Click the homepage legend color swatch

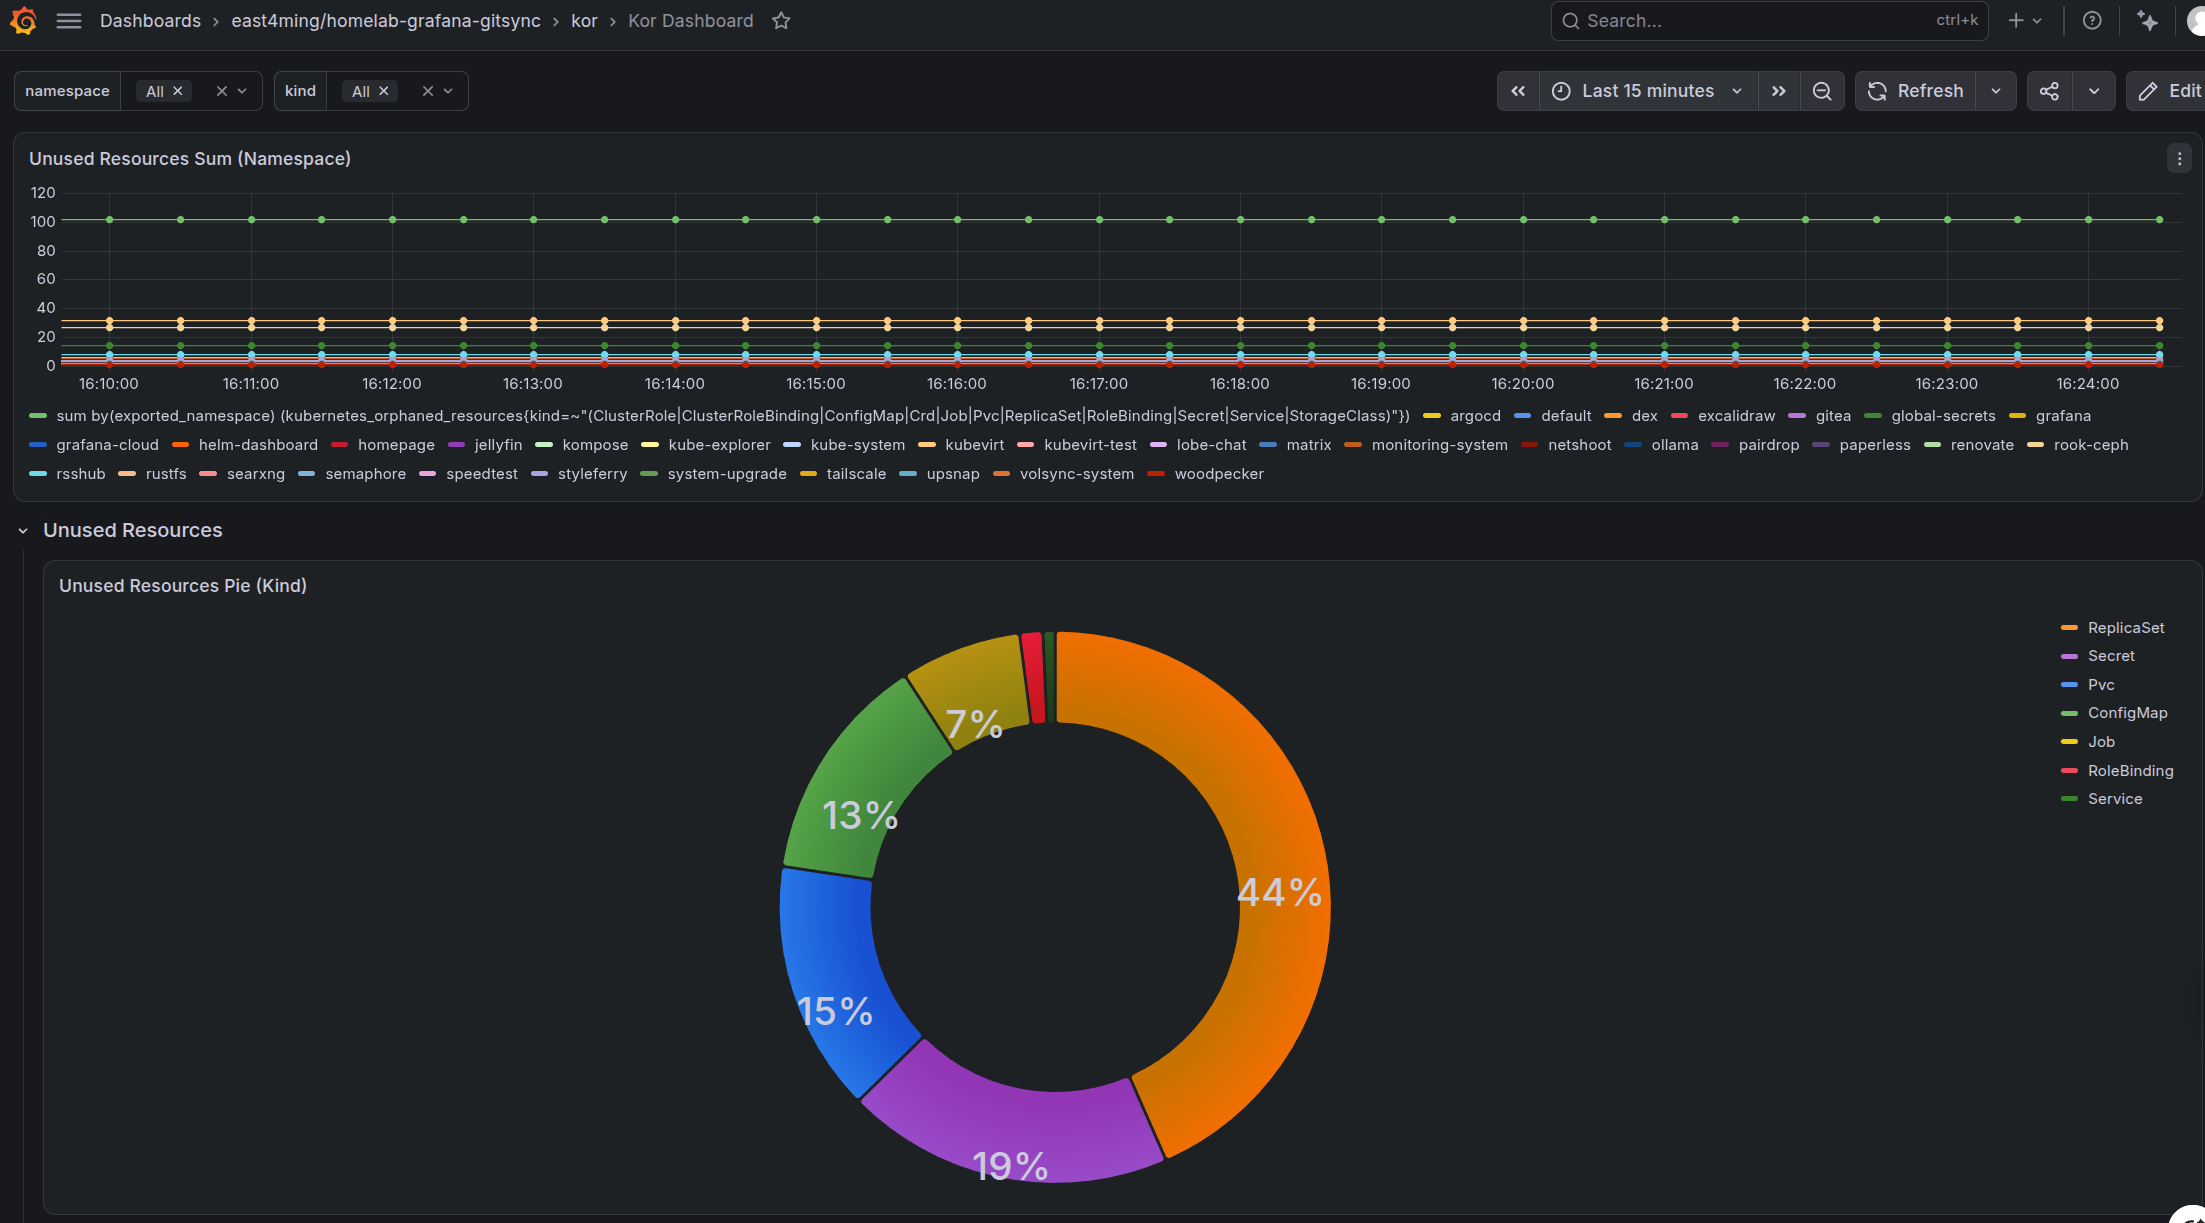339,445
